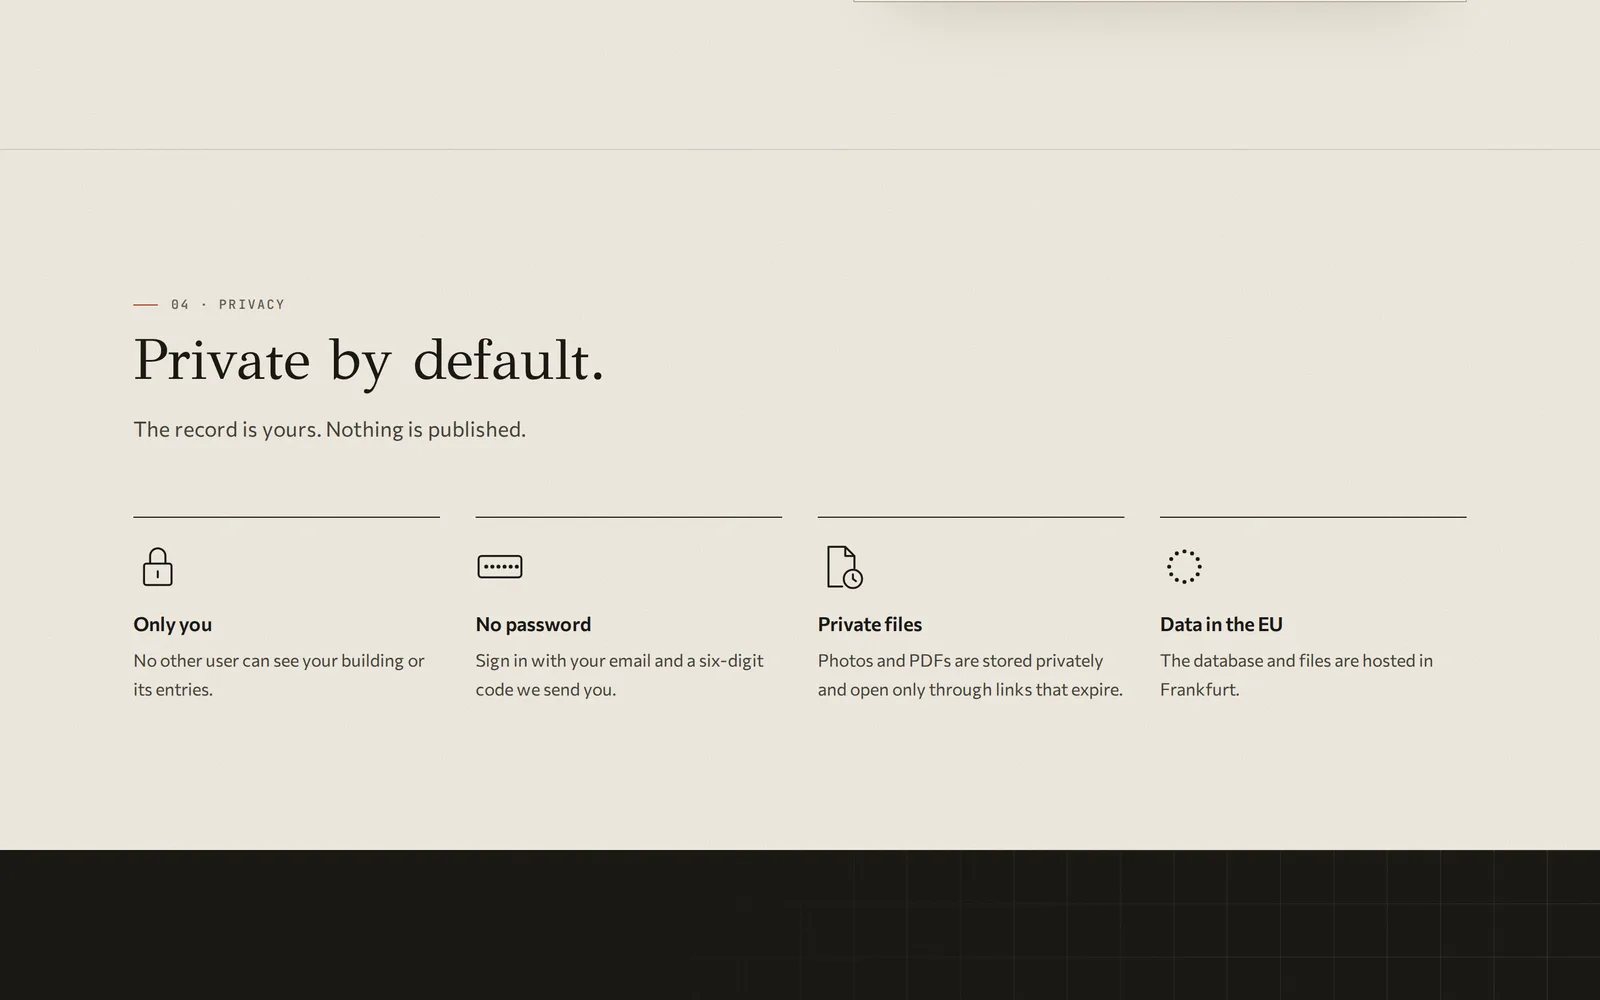Click the padlock icon above Only you
The height and width of the screenshot is (1000, 1600).
(157, 566)
